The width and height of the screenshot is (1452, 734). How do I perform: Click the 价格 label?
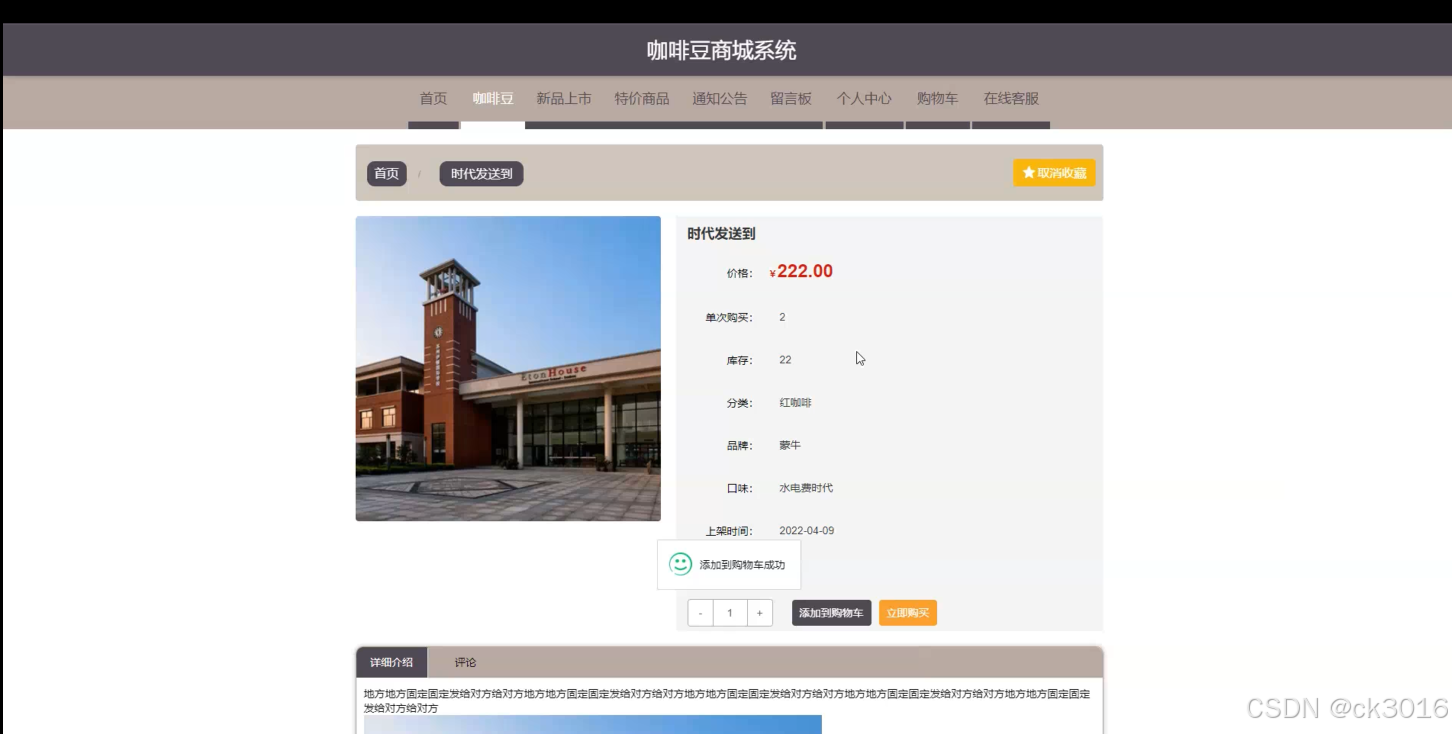(x=740, y=273)
